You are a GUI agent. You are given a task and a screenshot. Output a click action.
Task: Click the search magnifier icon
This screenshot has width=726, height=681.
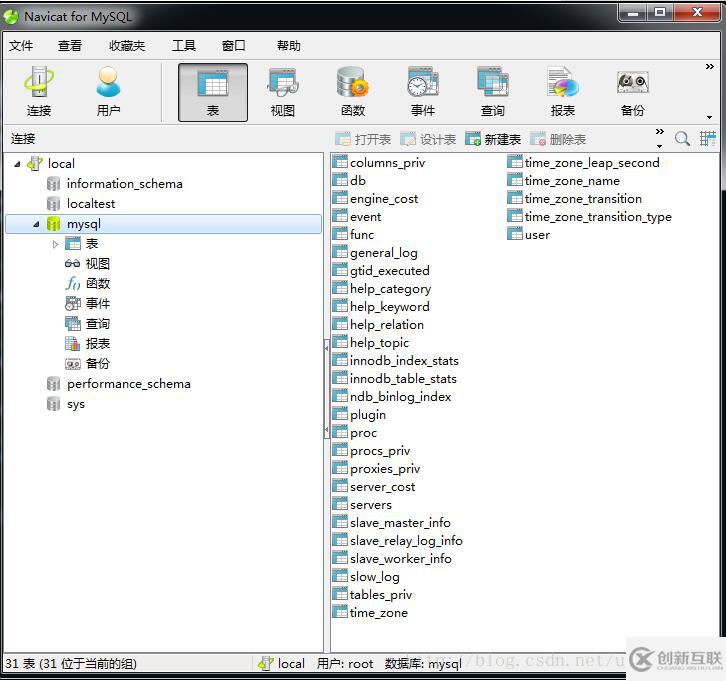point(682,139)
